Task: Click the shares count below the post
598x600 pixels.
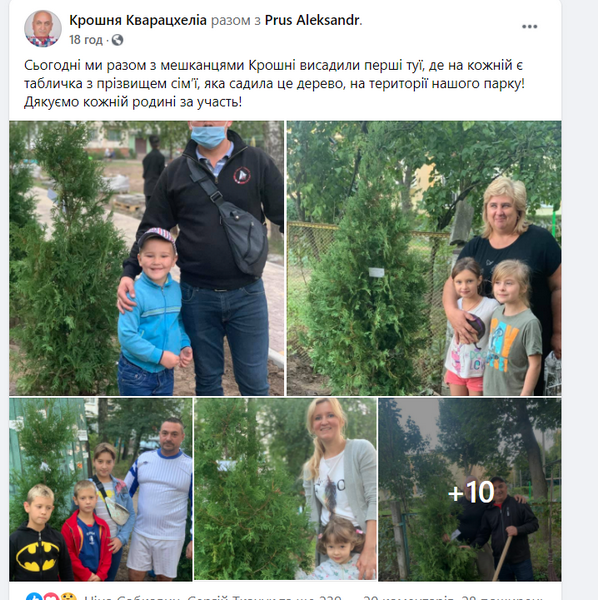Action: (502, 597)
